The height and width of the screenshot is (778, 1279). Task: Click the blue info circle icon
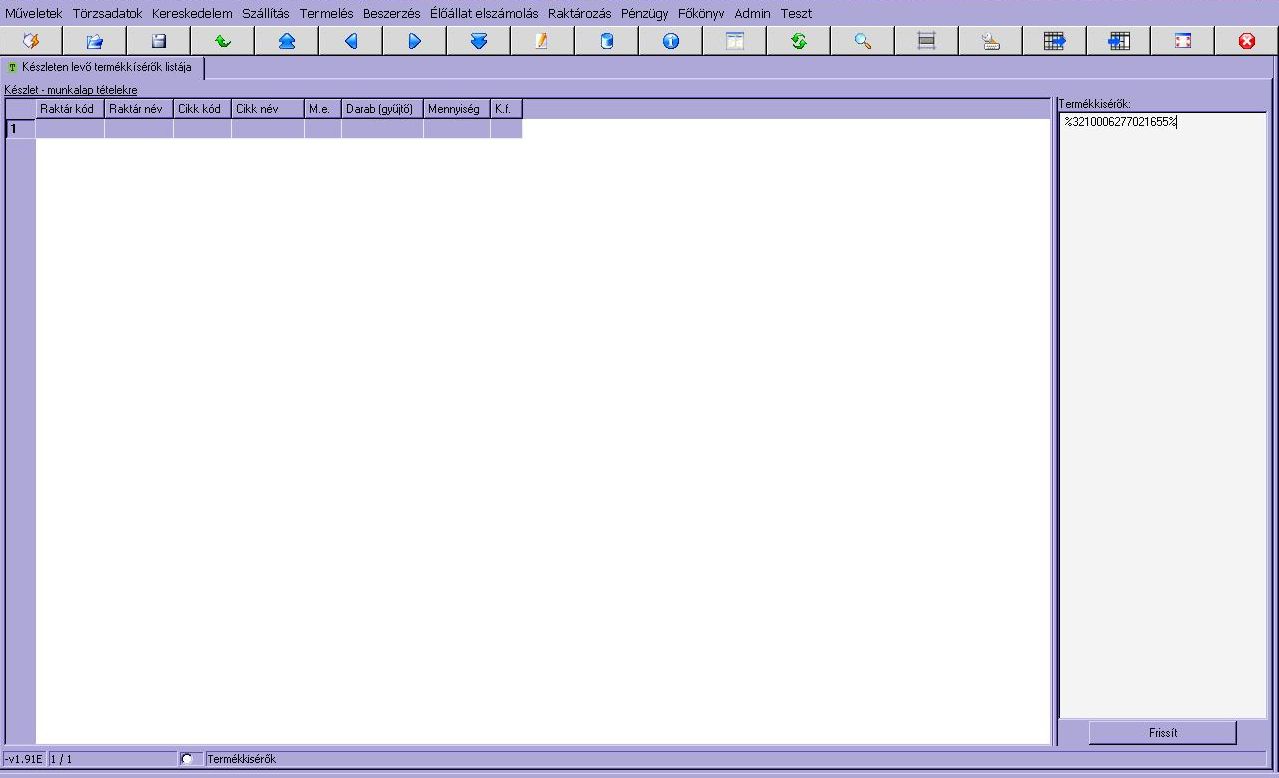tap(671, 41)
